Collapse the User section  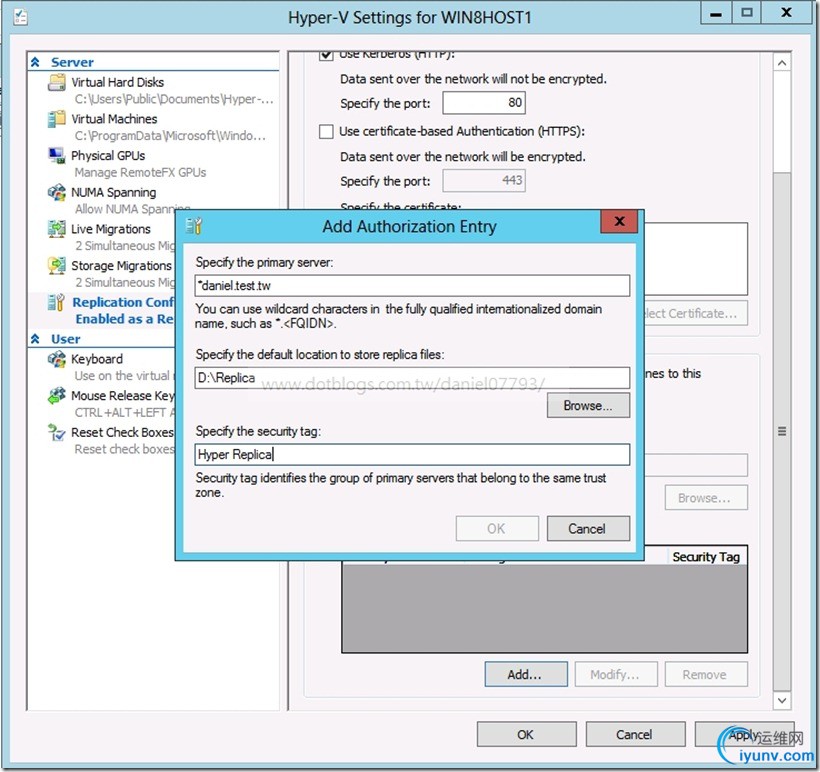tap(35, 339)
